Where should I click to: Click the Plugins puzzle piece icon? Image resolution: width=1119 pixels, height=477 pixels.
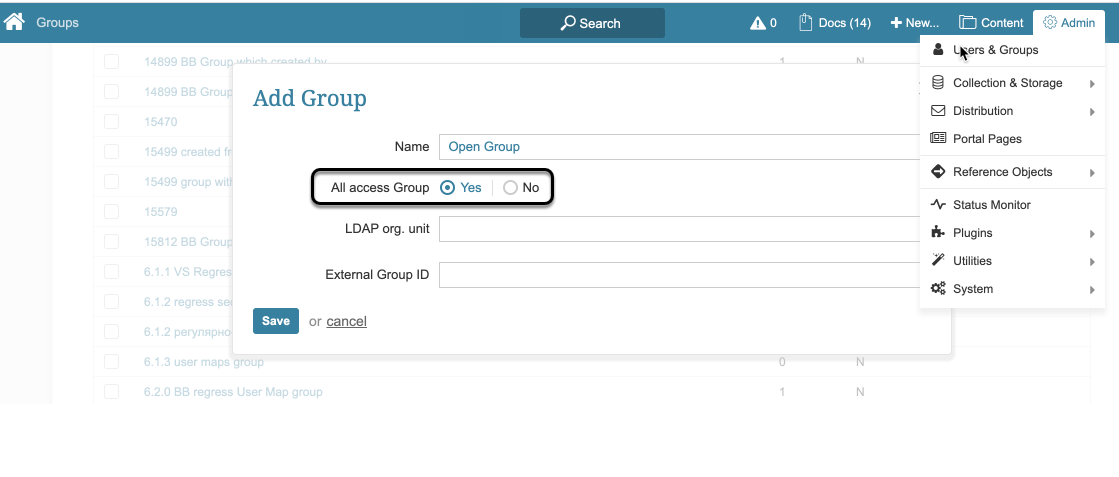(x=938, y=233)
